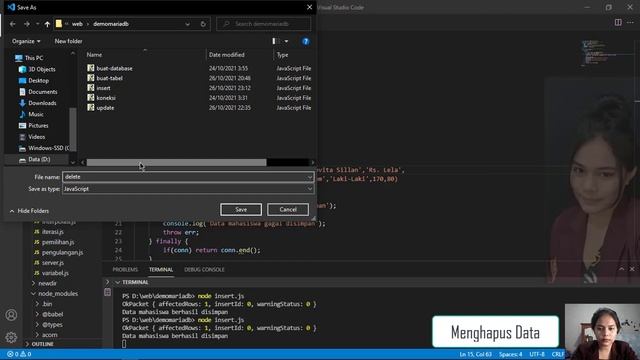Collapse node_modules folder in explorer
Viewport: 640px width, 360px height.
click(58, 293)
